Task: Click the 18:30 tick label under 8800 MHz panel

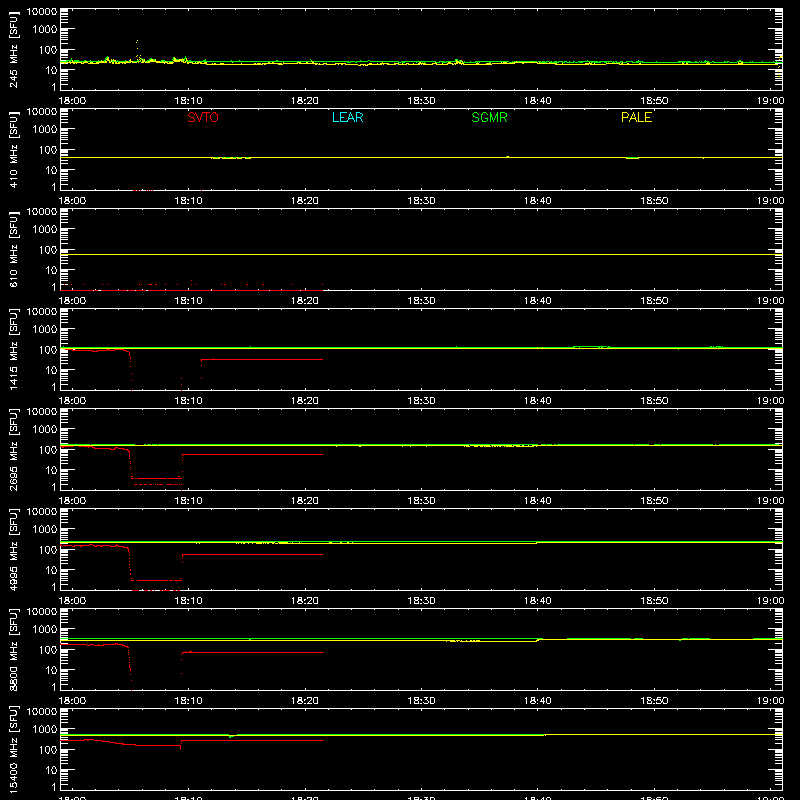Action: (x=421, y=701)
